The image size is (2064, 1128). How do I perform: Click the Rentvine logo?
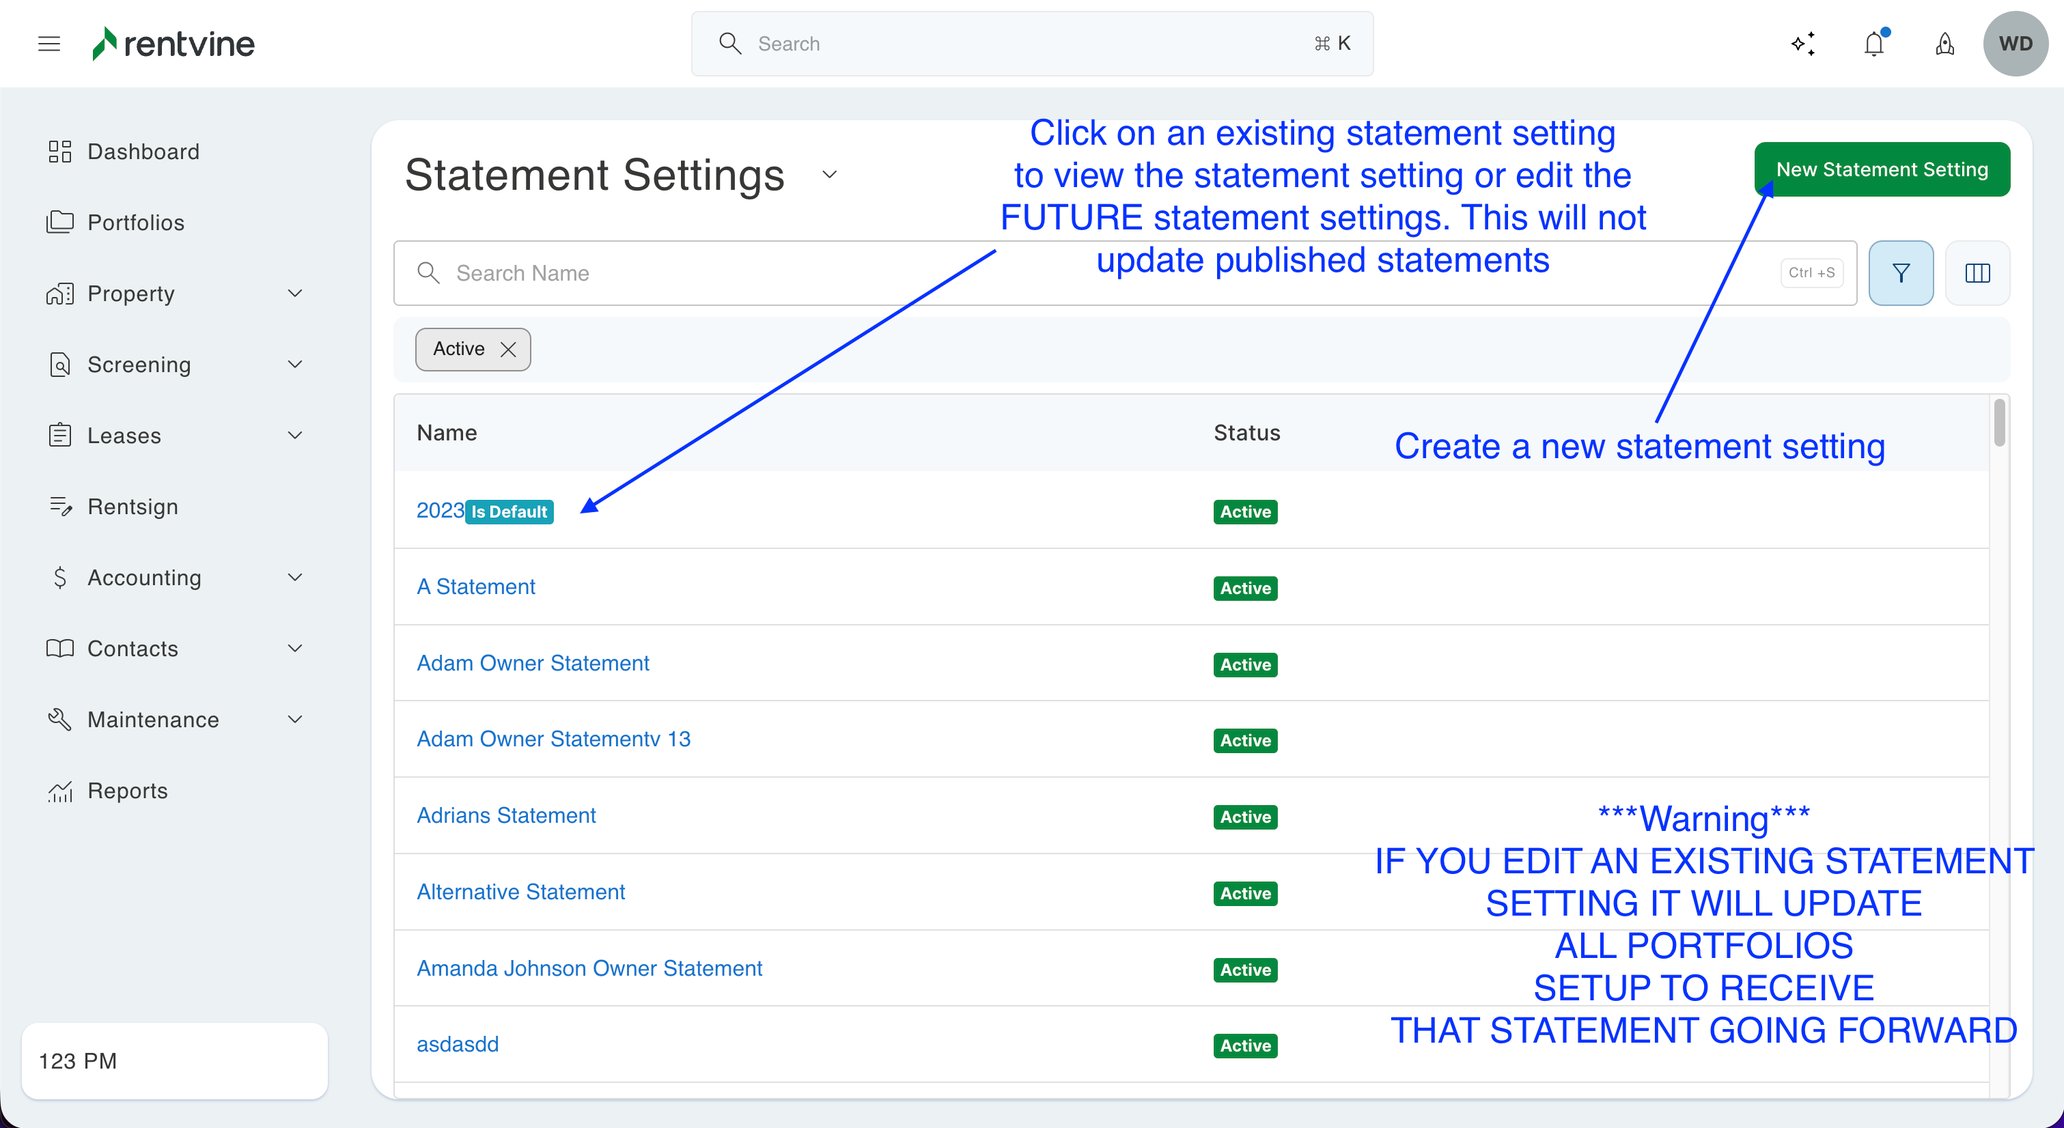tap(172, 43)
